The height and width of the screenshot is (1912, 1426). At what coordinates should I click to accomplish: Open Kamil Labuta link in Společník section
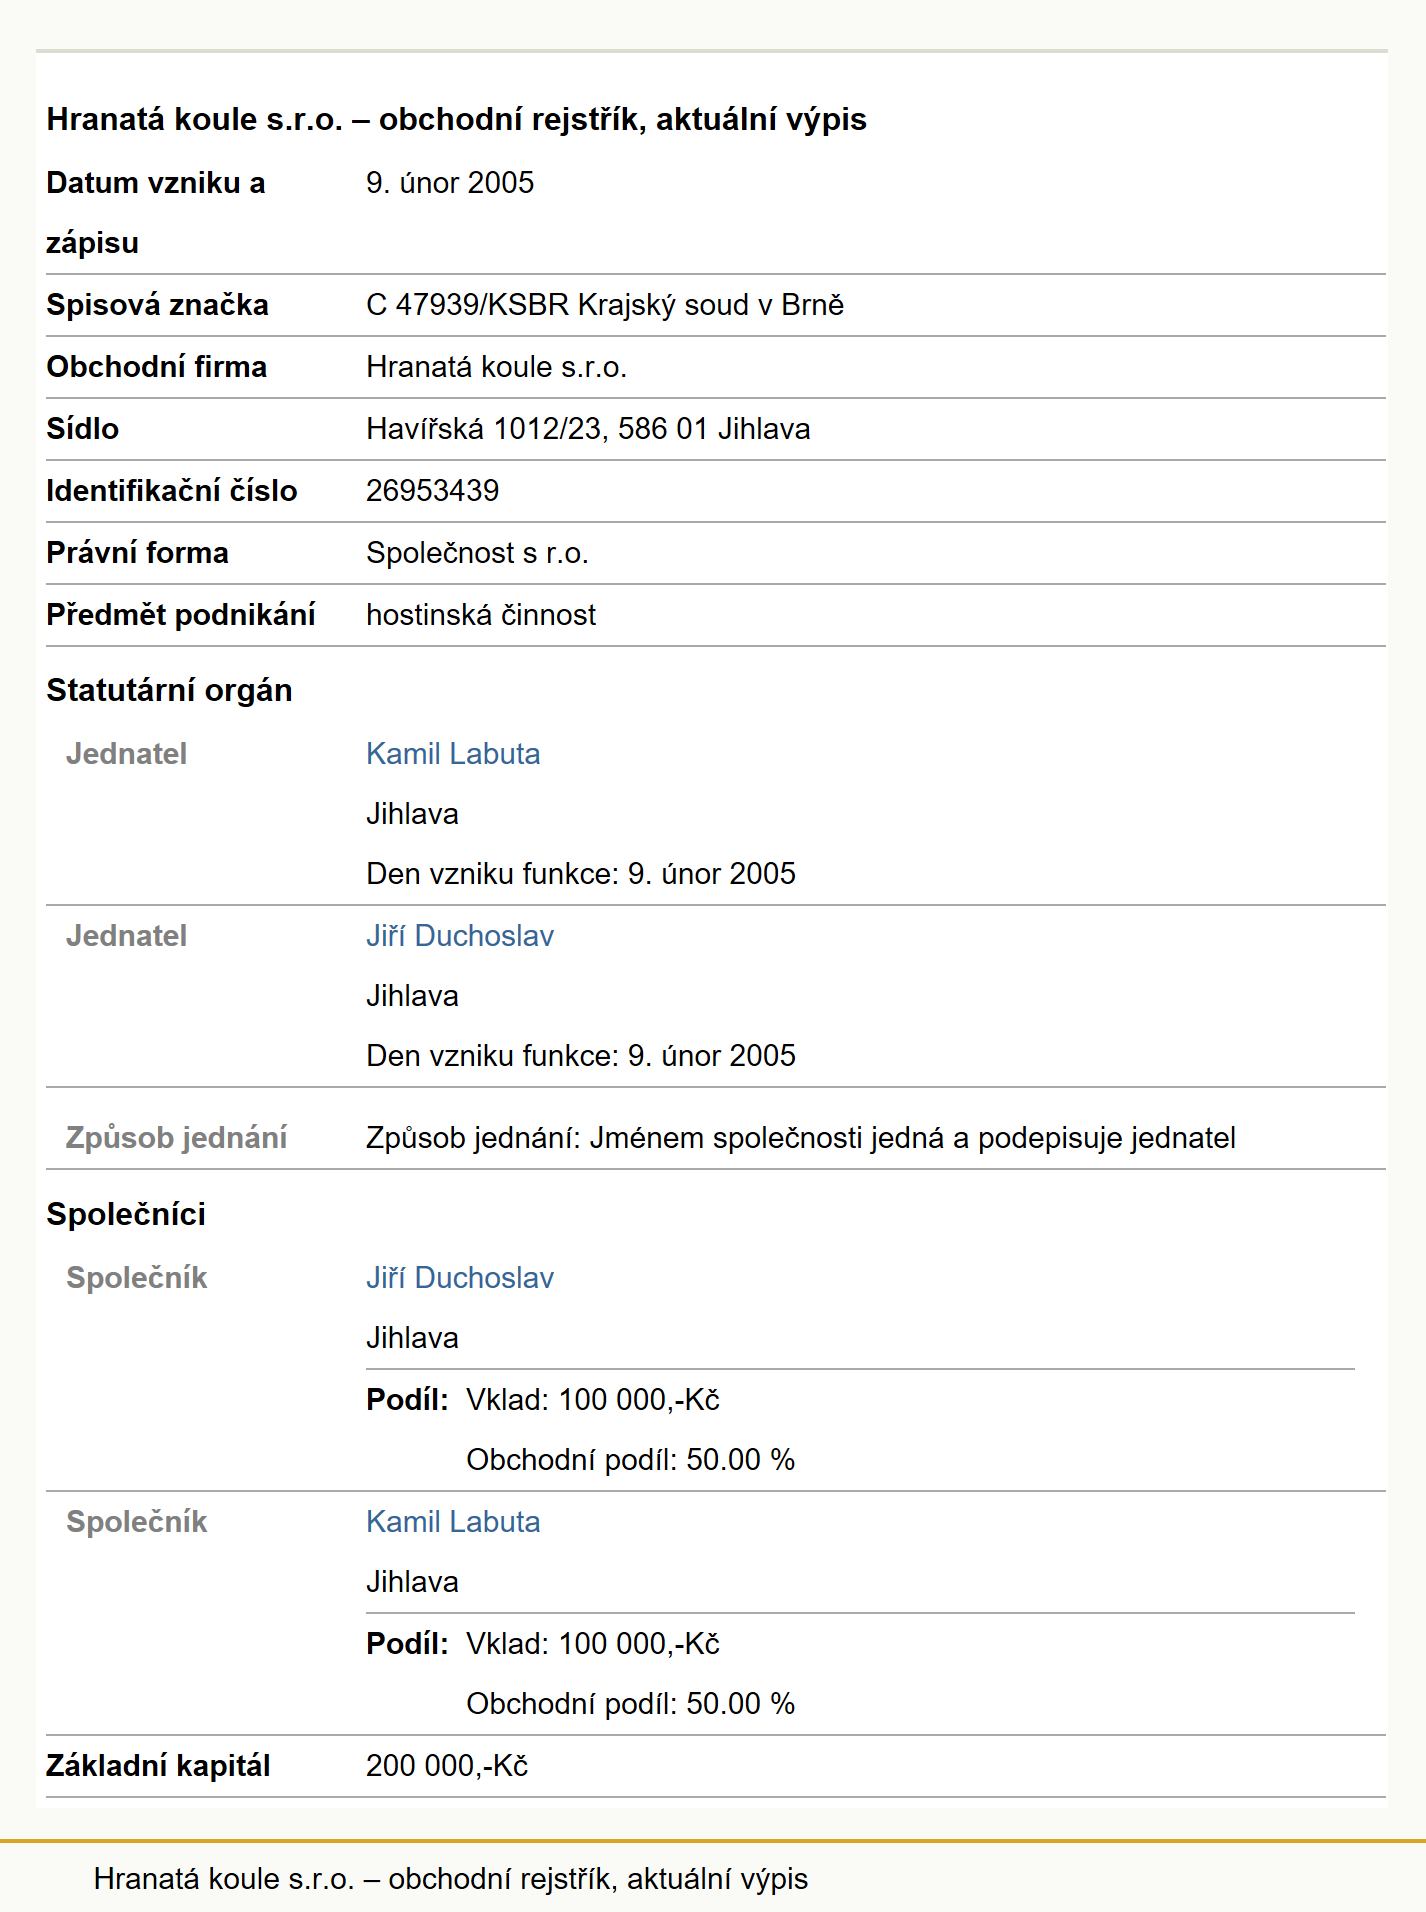(453, 1522)
